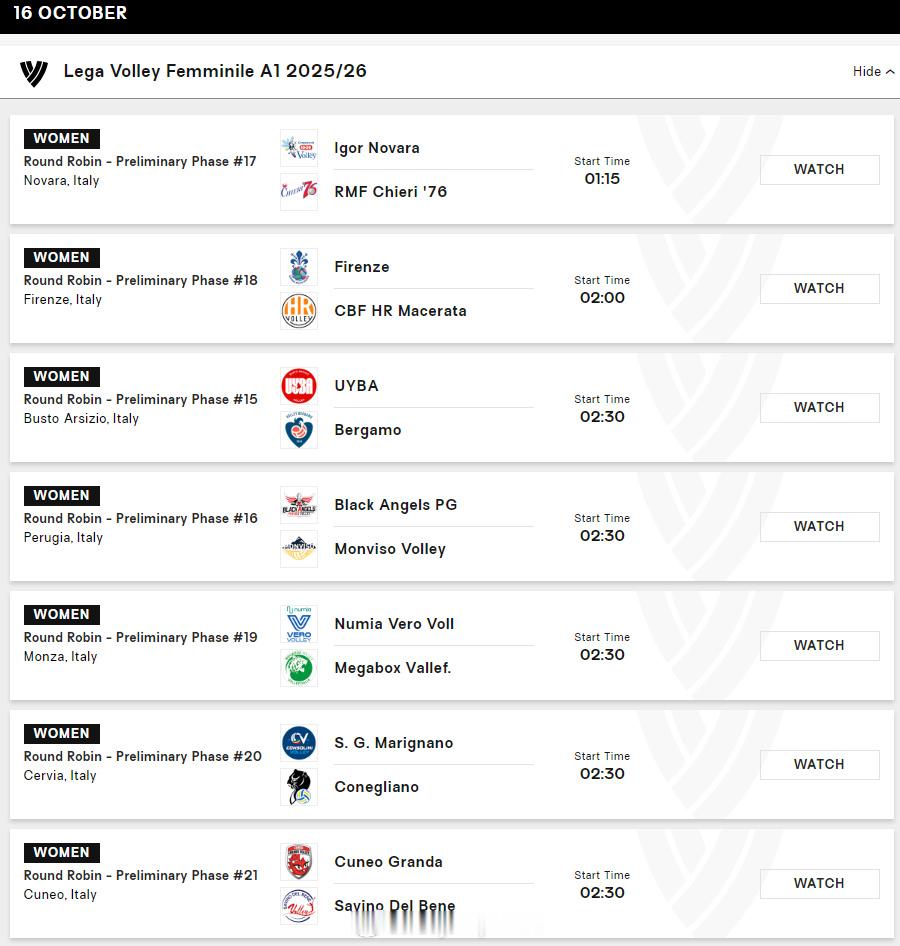Open WATCH for UYBA vs Bergamo
The image size is (900, 946).
(x=819, y=408)
